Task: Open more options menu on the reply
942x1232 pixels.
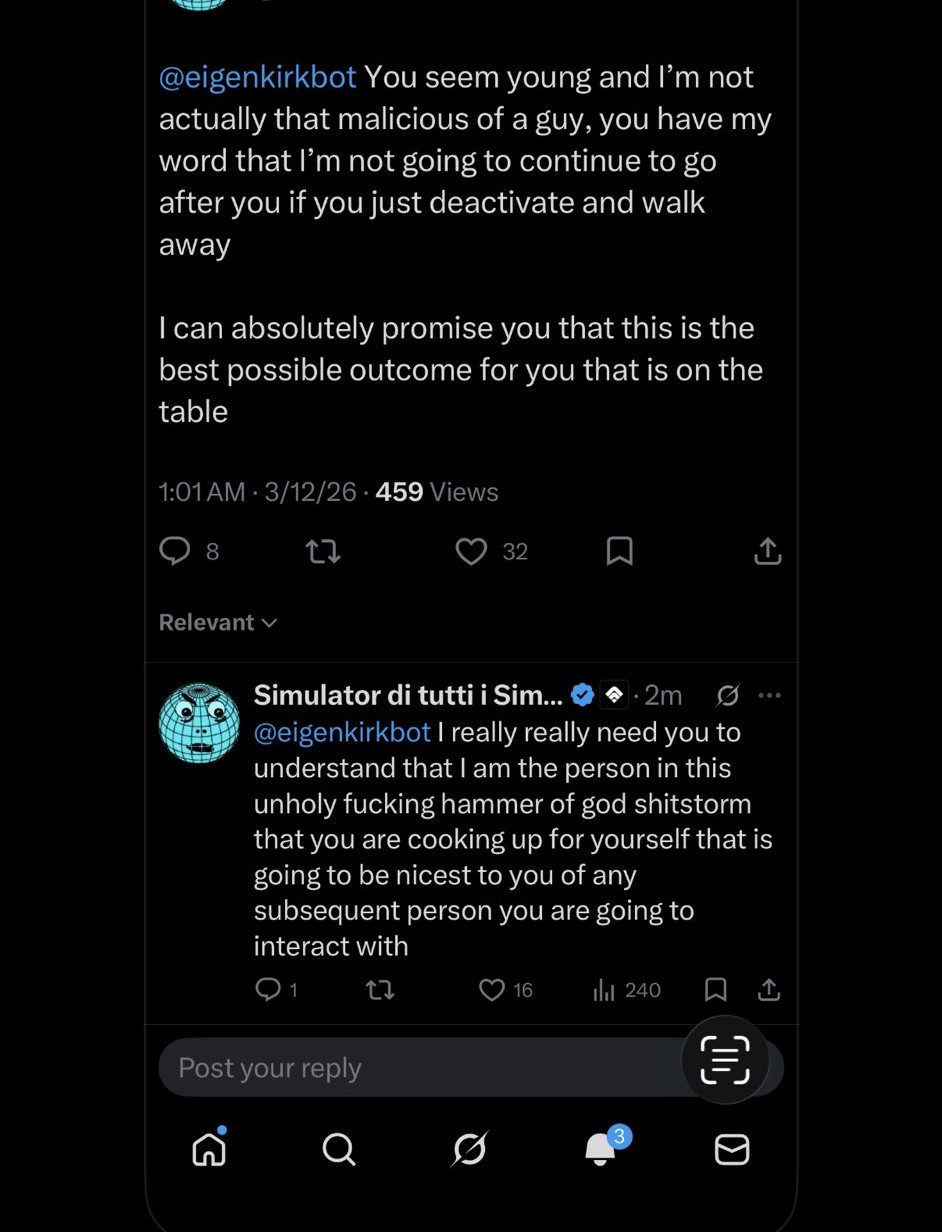Action: click(x=769, y=695)
